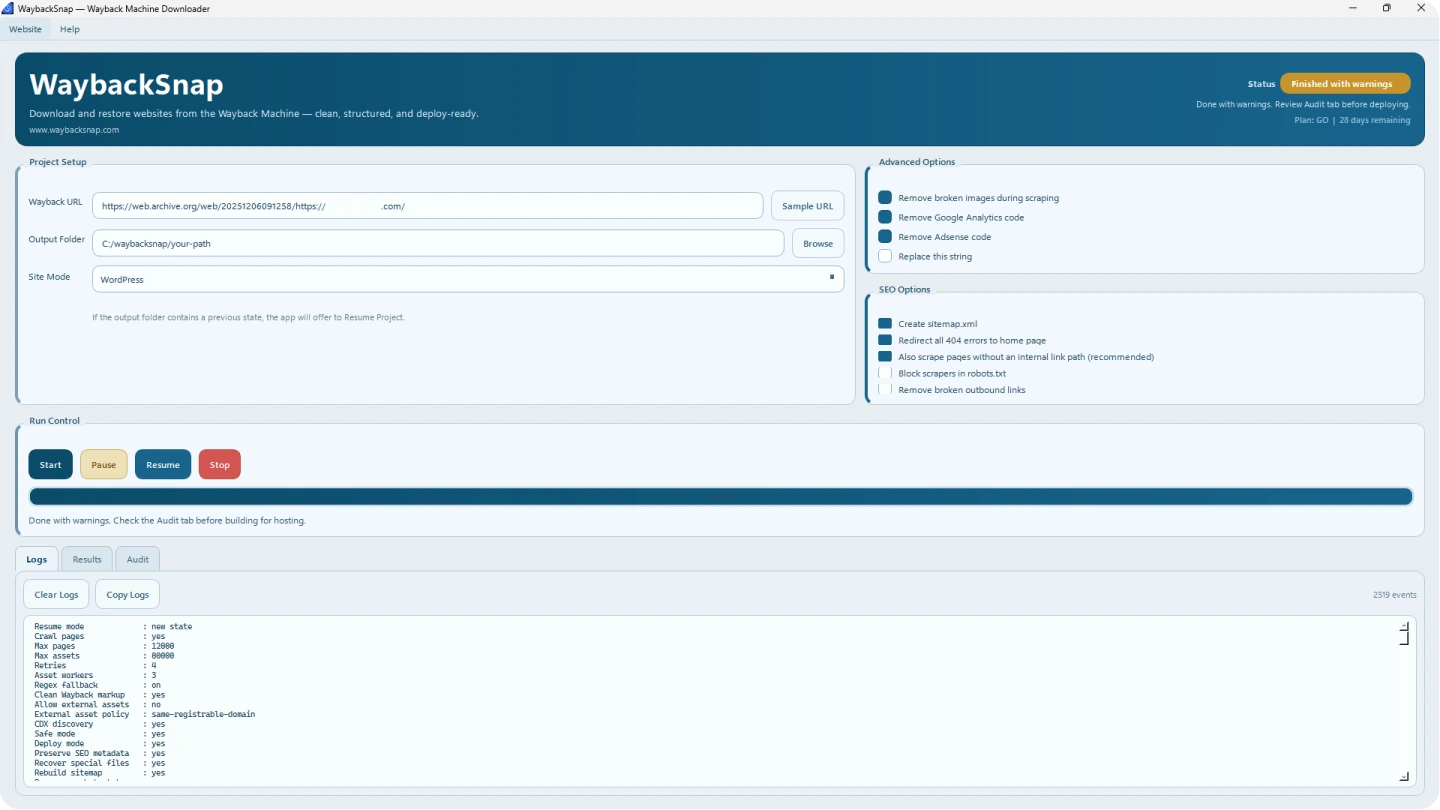This screenshot has height=810, width=1440.
Task: Click the 'Rebuild sitemap' log line
Action: point(100,773)
